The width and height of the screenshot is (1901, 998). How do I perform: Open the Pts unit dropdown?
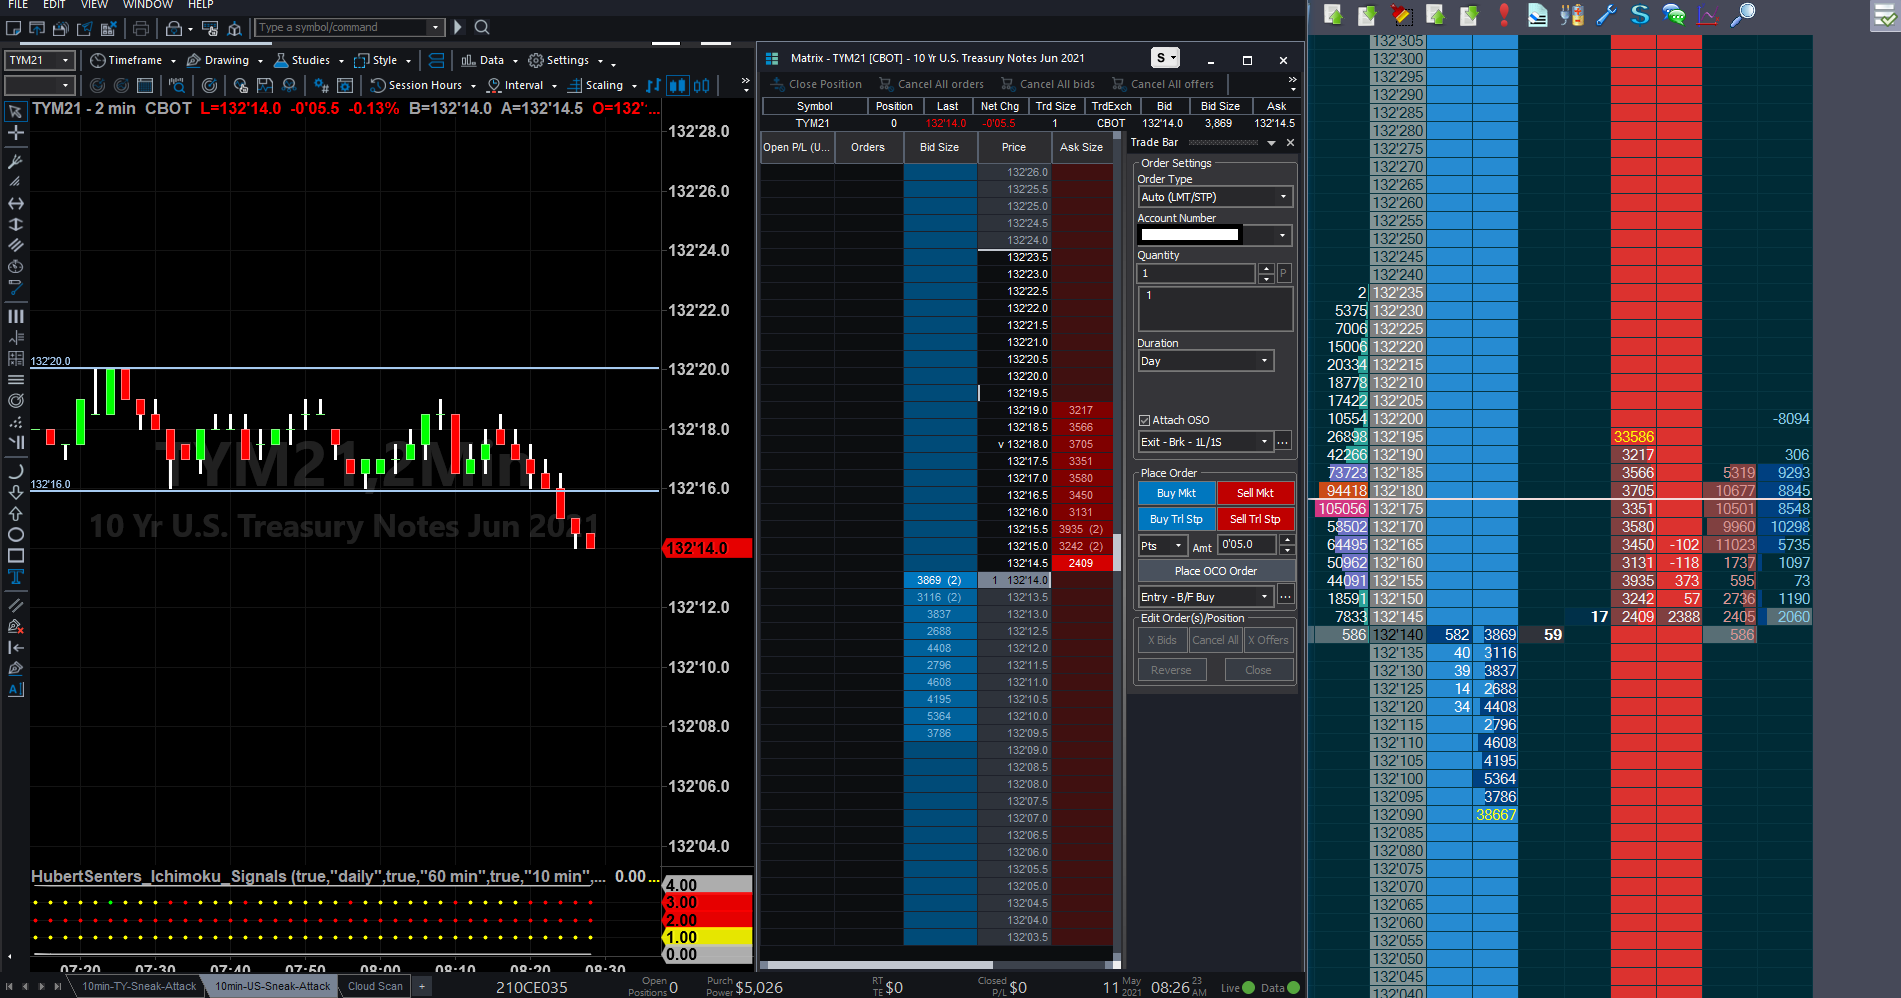click(x=1163, y=546)
